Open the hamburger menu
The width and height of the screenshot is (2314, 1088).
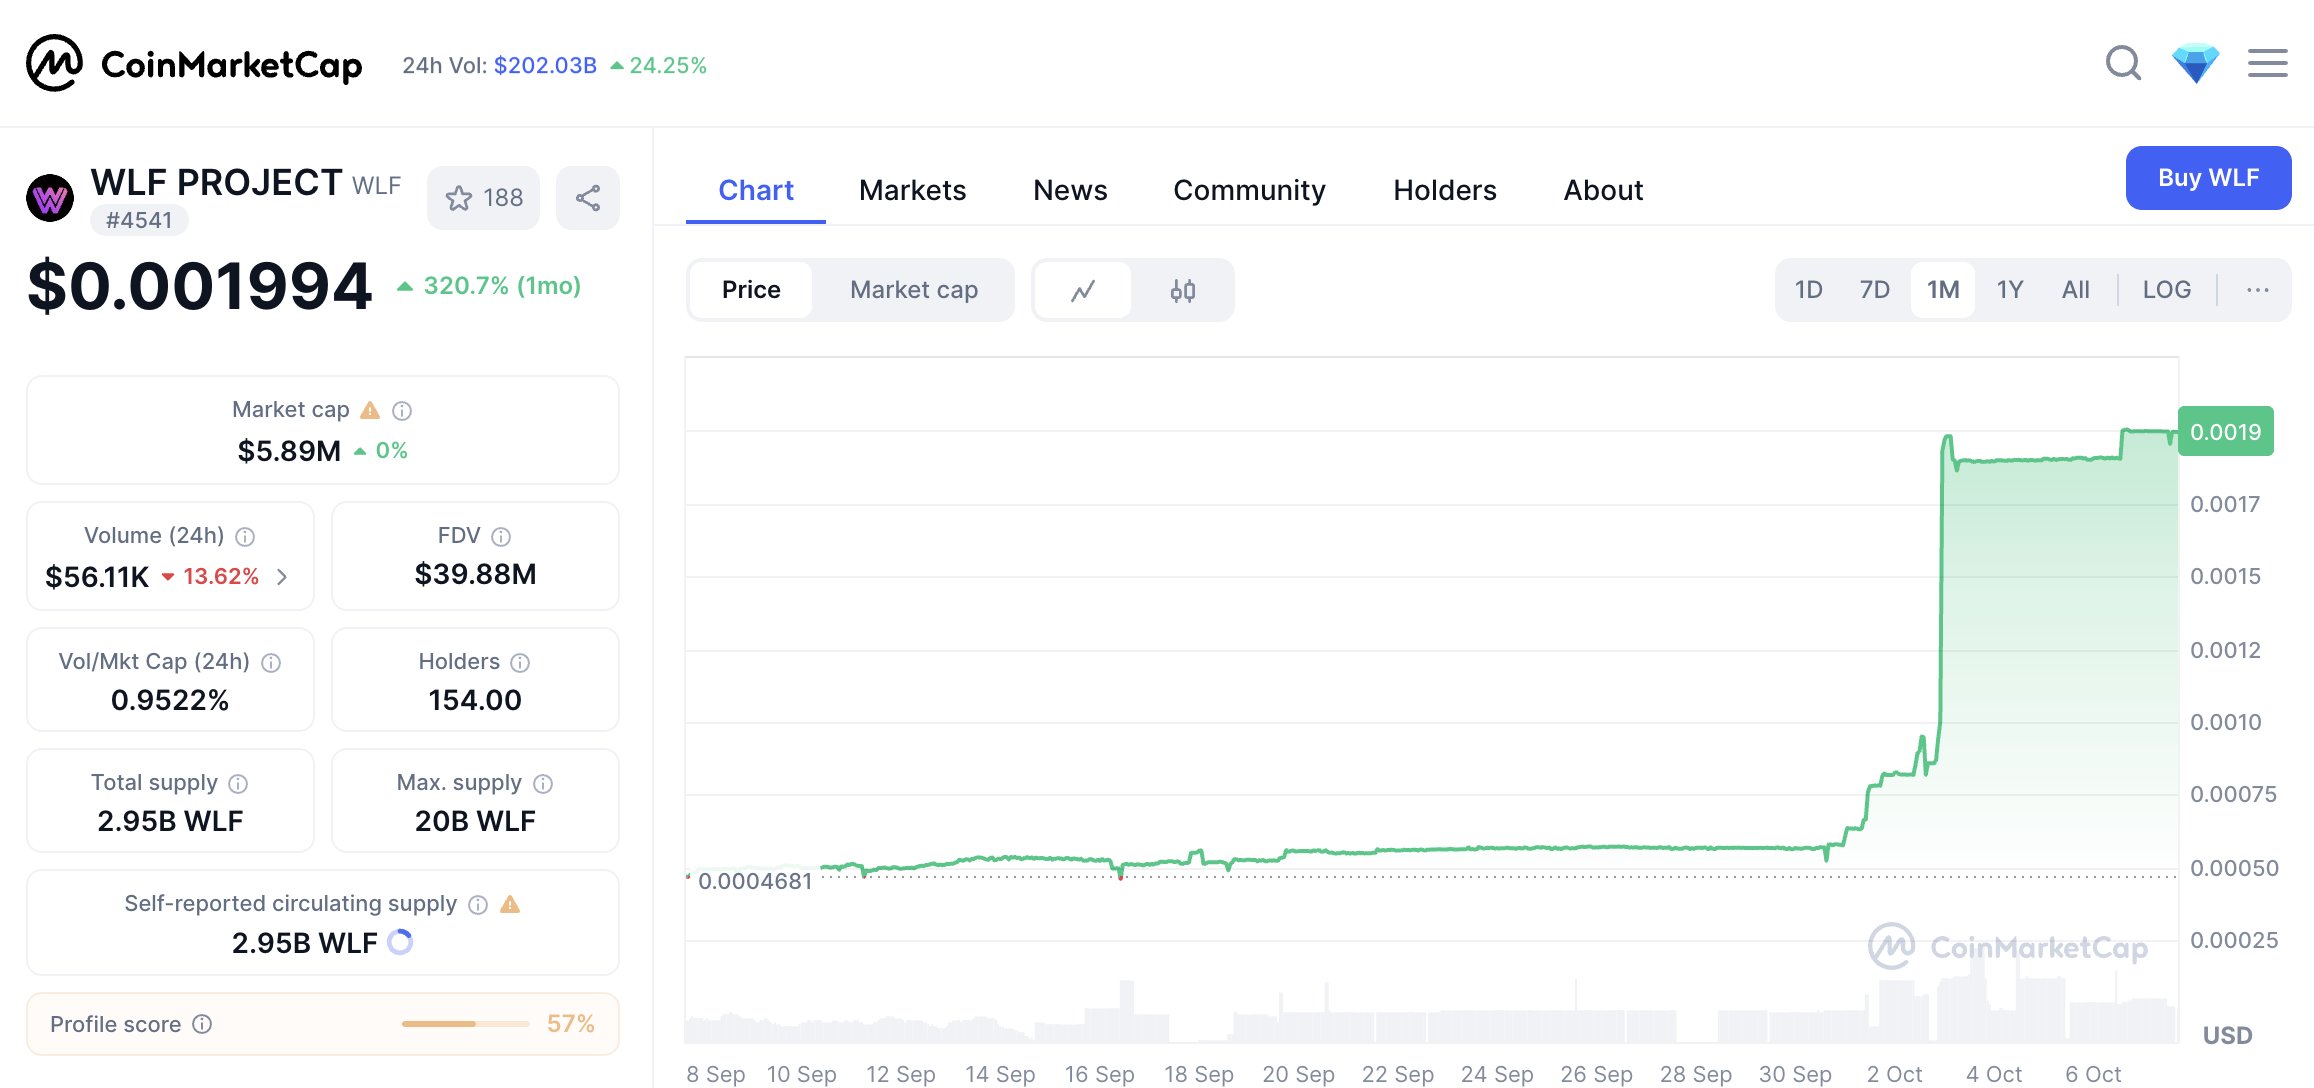[x=2267, y=64]
